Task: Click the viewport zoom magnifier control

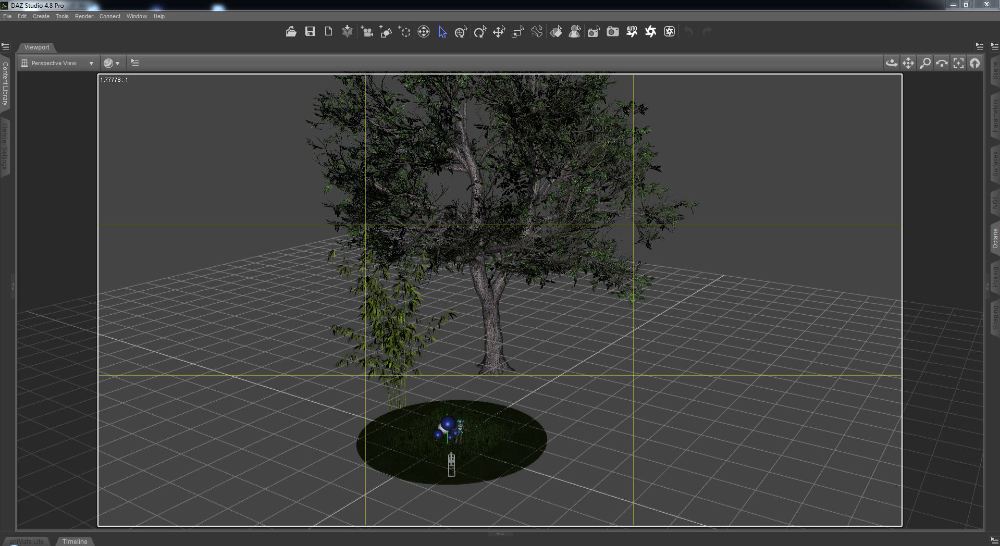Action: 925,63
